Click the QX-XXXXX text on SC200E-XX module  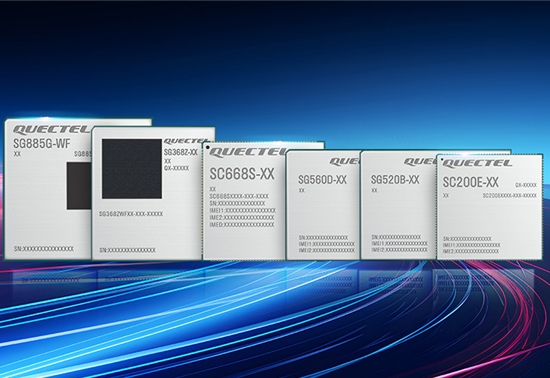click(526, 185)
